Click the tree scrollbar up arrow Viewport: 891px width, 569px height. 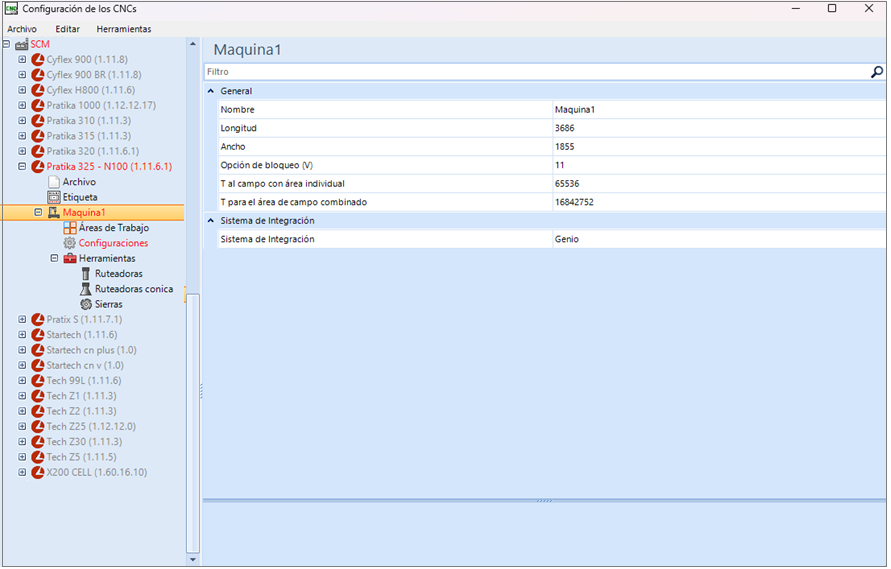coord(193,44)
